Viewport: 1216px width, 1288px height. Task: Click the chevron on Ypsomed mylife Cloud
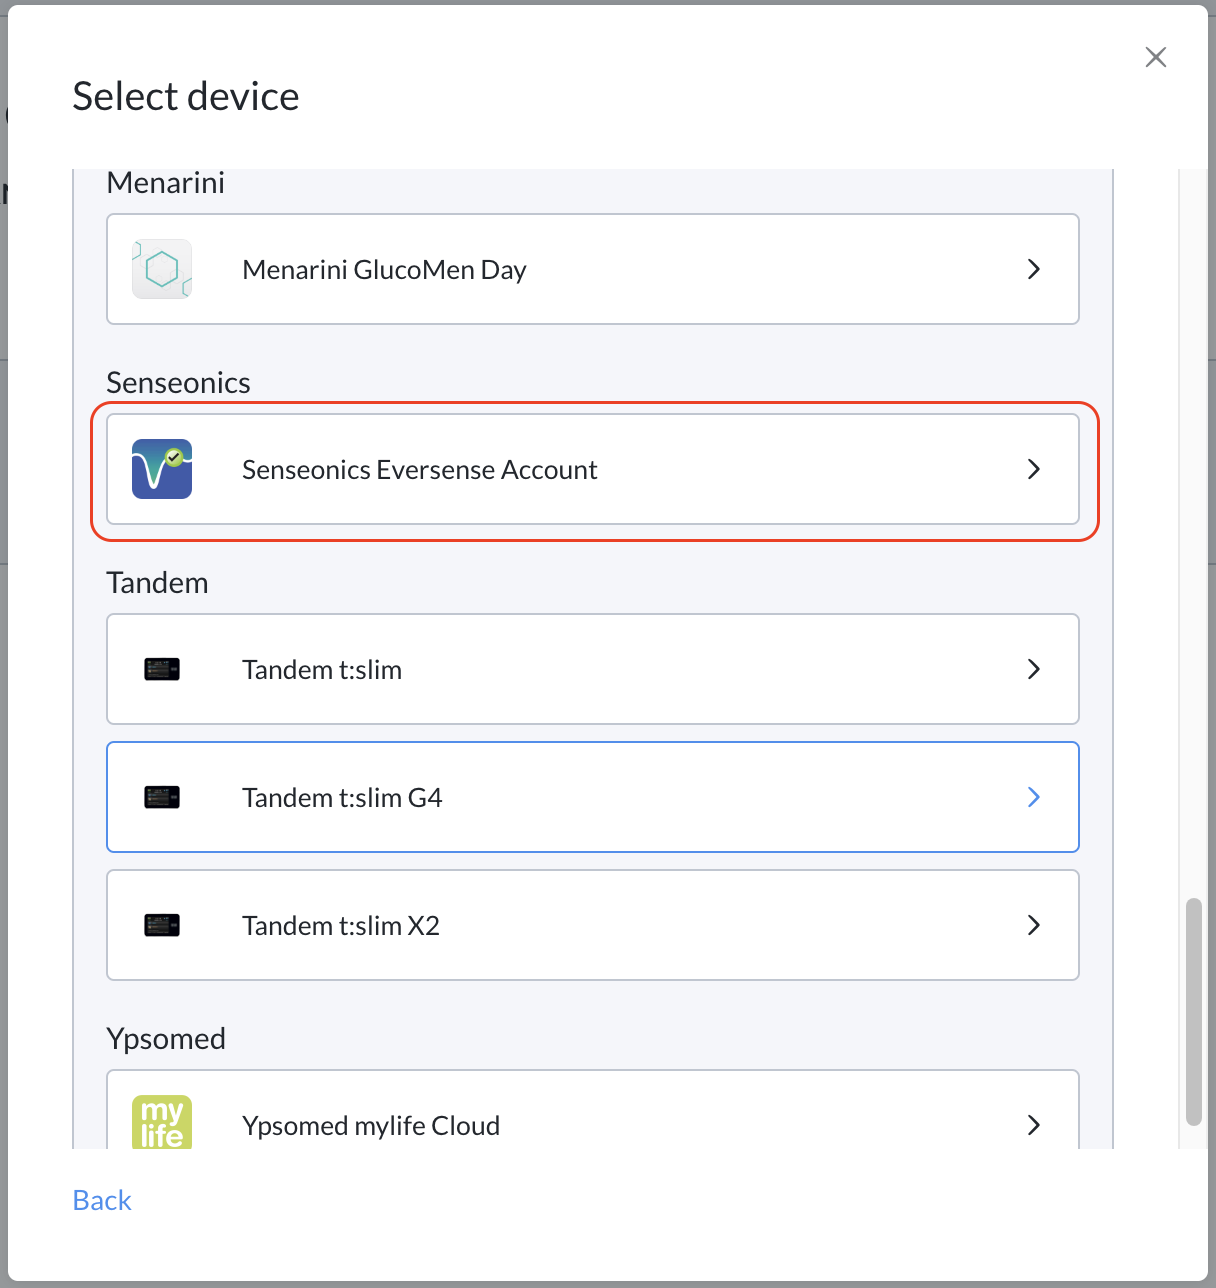click(1034, 1125)
